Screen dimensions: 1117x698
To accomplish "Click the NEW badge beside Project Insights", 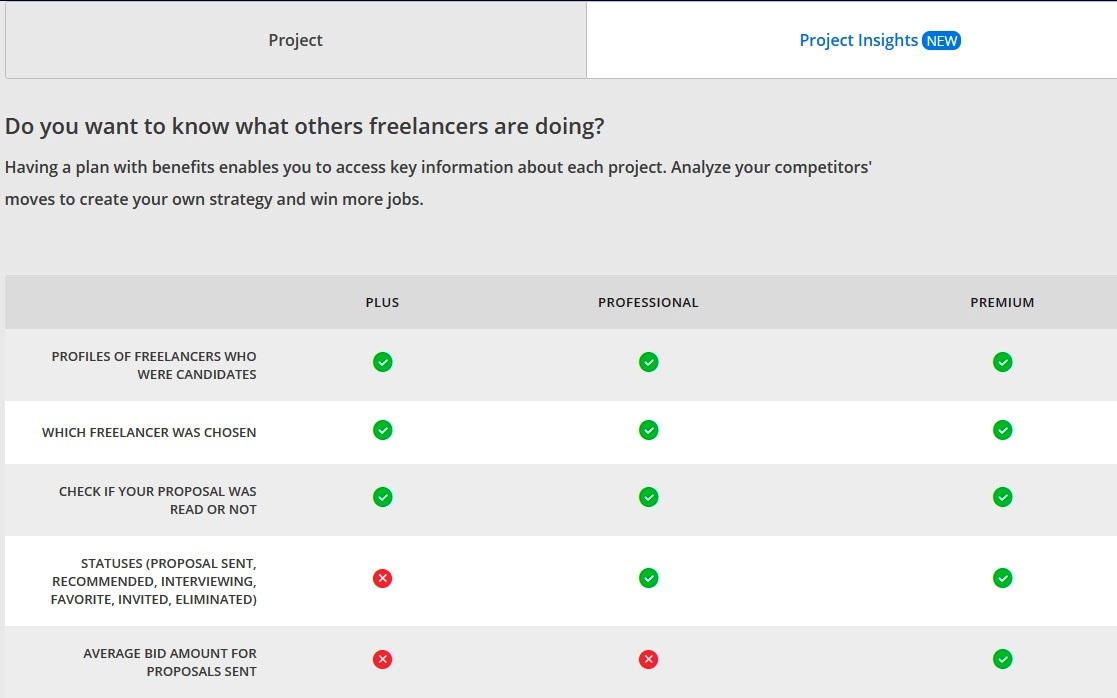I will click(941, 41).
